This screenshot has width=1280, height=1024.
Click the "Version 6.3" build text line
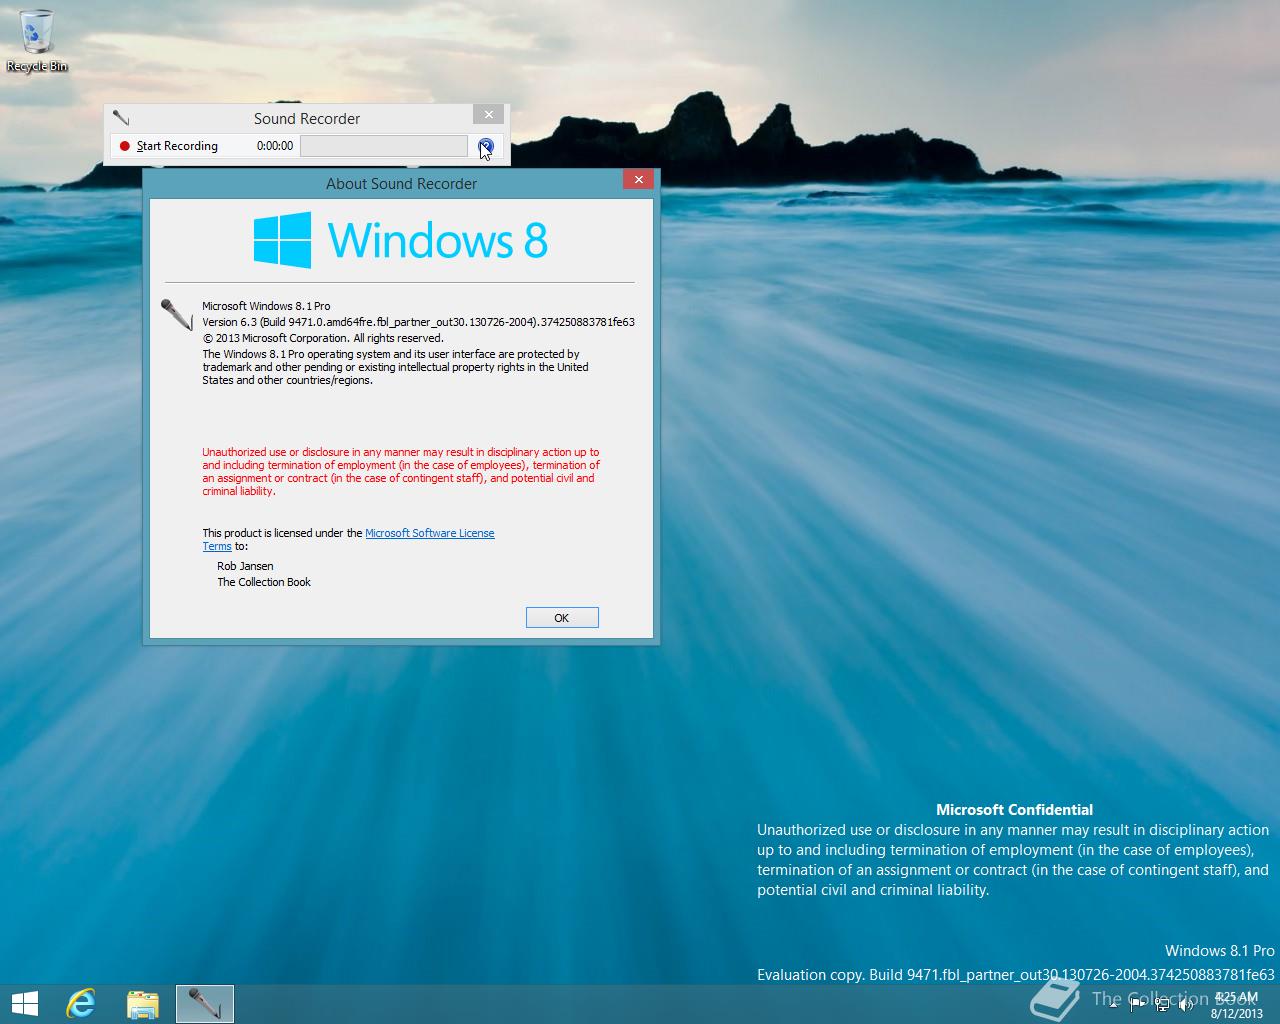click(418, 322)
